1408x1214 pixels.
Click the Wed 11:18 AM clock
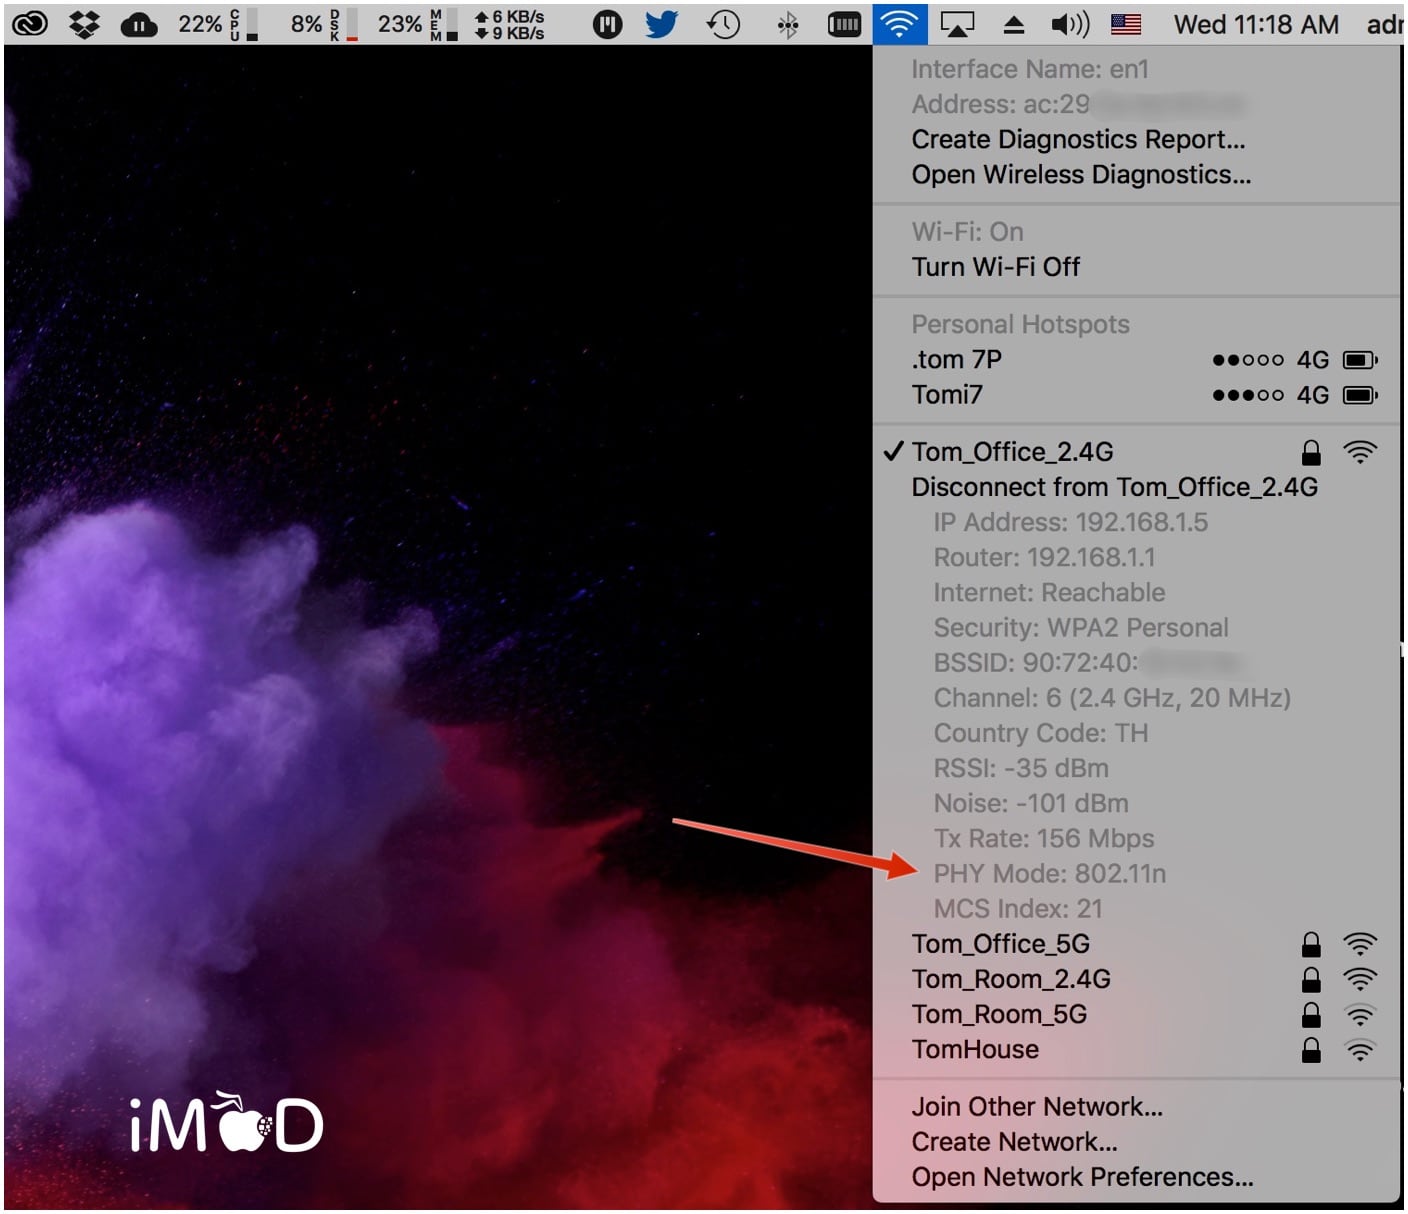1255,23
